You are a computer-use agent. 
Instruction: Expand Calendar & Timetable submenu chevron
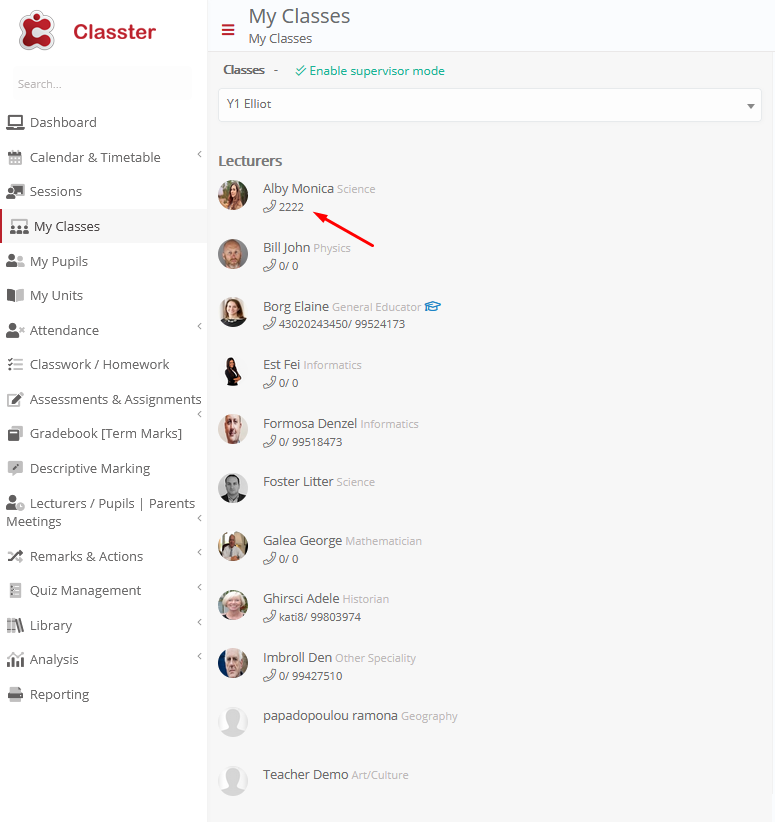pos(199,154)
